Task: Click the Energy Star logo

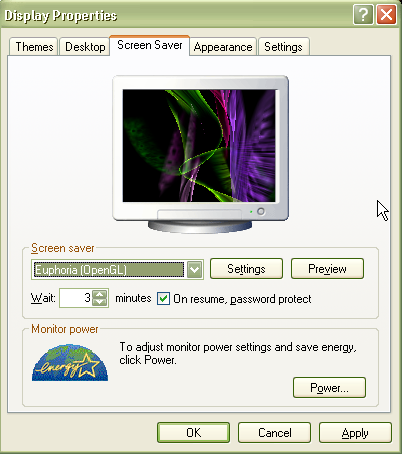Action: point(70,363)
